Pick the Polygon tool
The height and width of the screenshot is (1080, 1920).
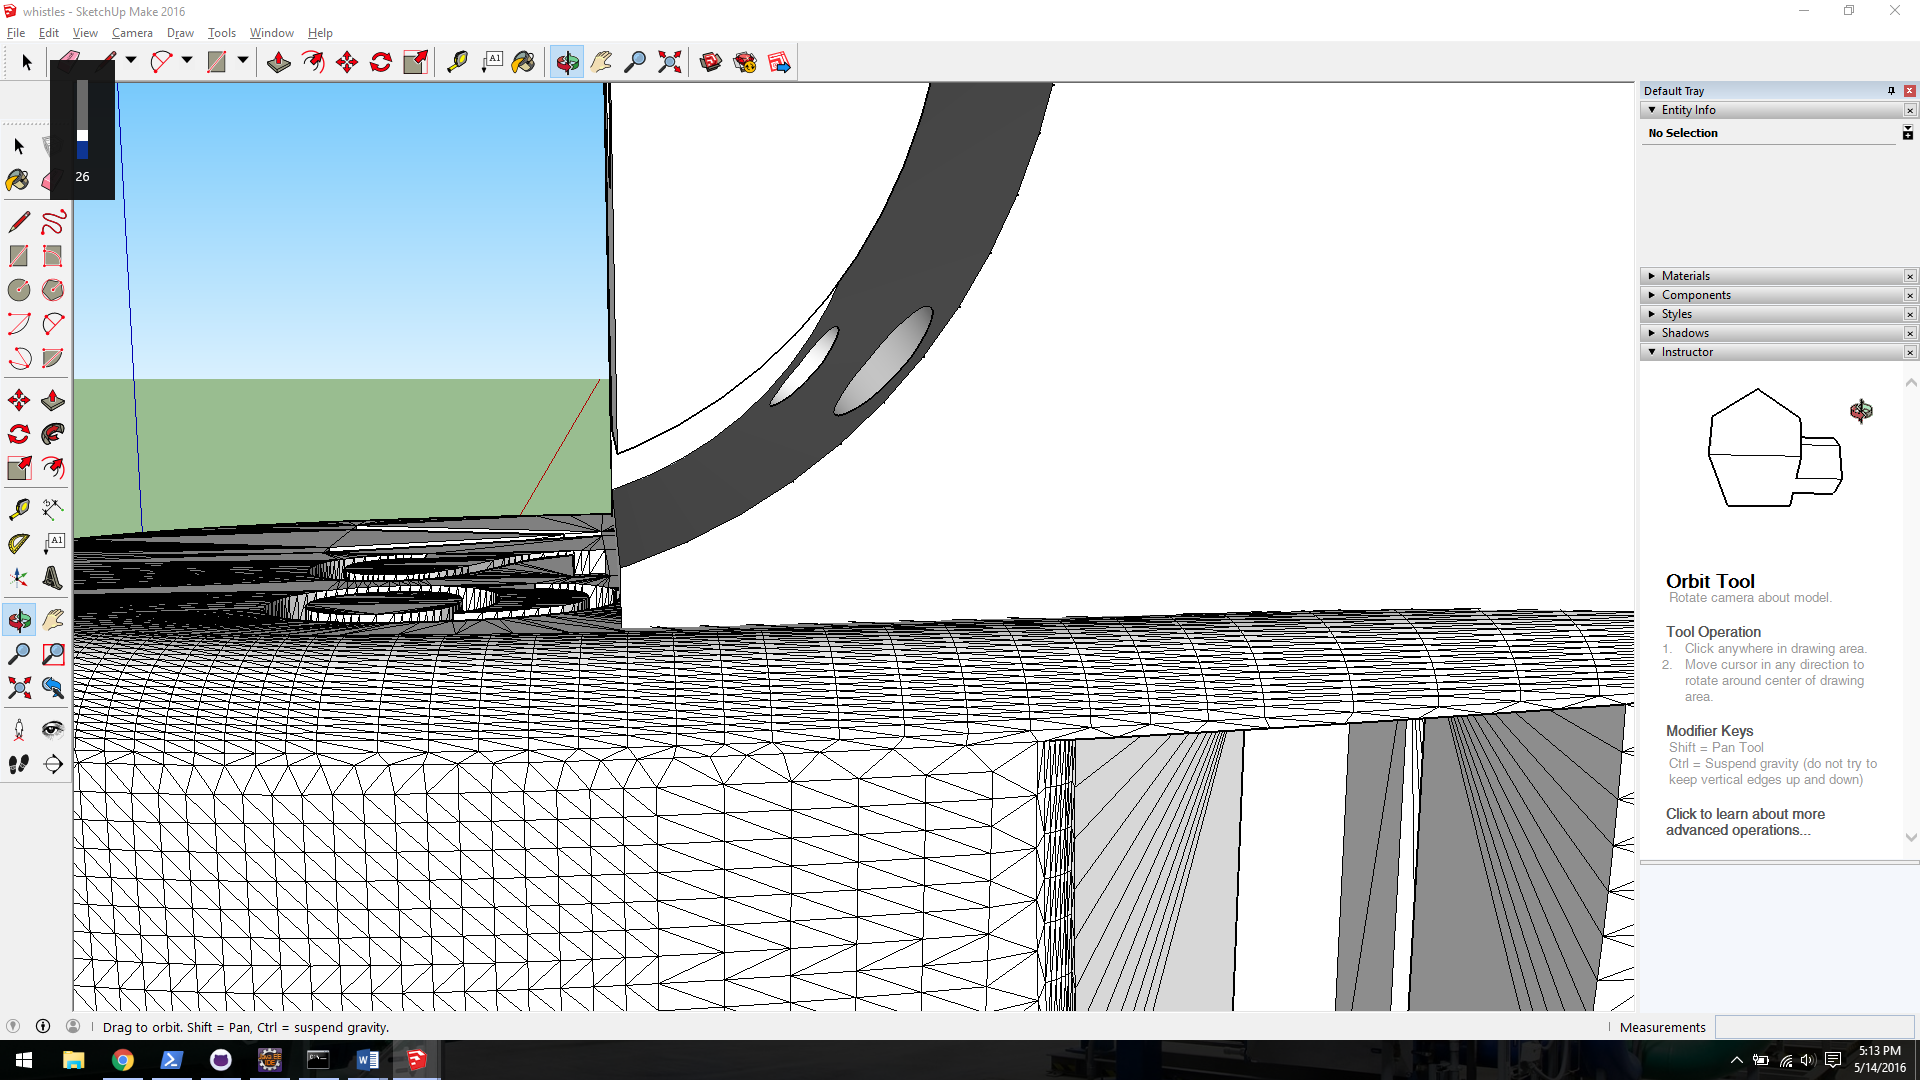[x=53, y=290]
